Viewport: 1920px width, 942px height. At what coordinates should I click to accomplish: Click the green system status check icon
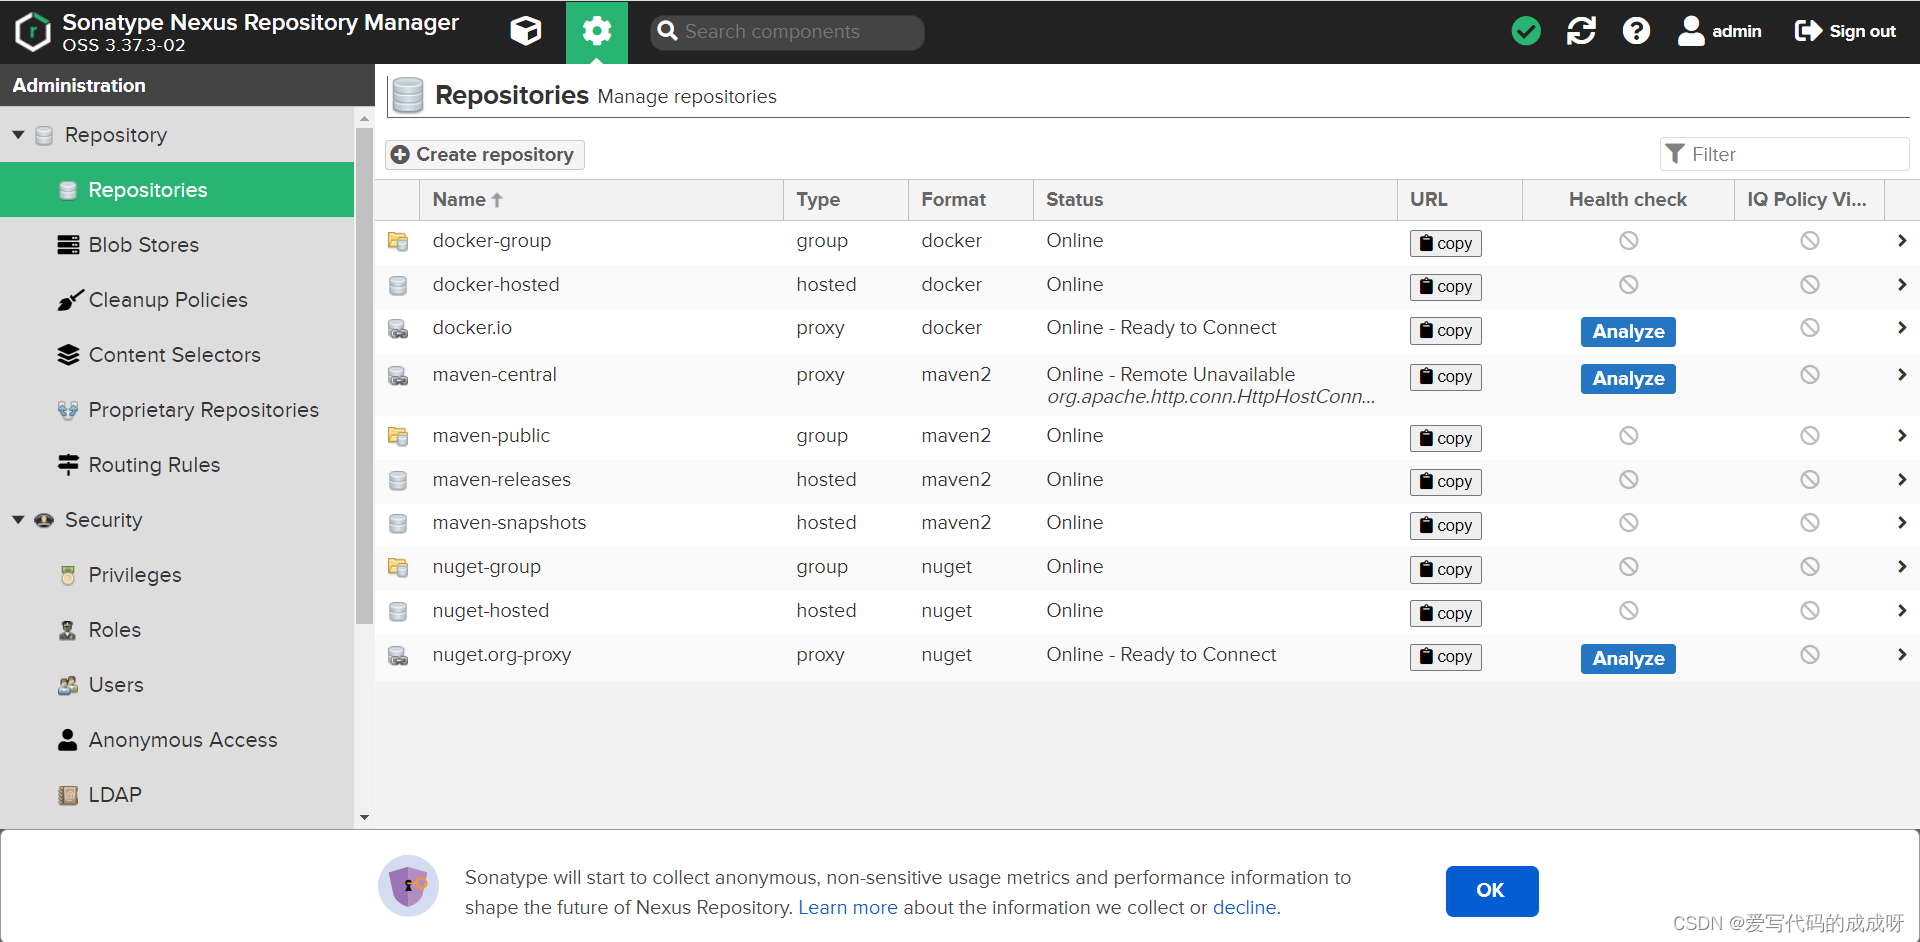click(x=1526, y=31)
